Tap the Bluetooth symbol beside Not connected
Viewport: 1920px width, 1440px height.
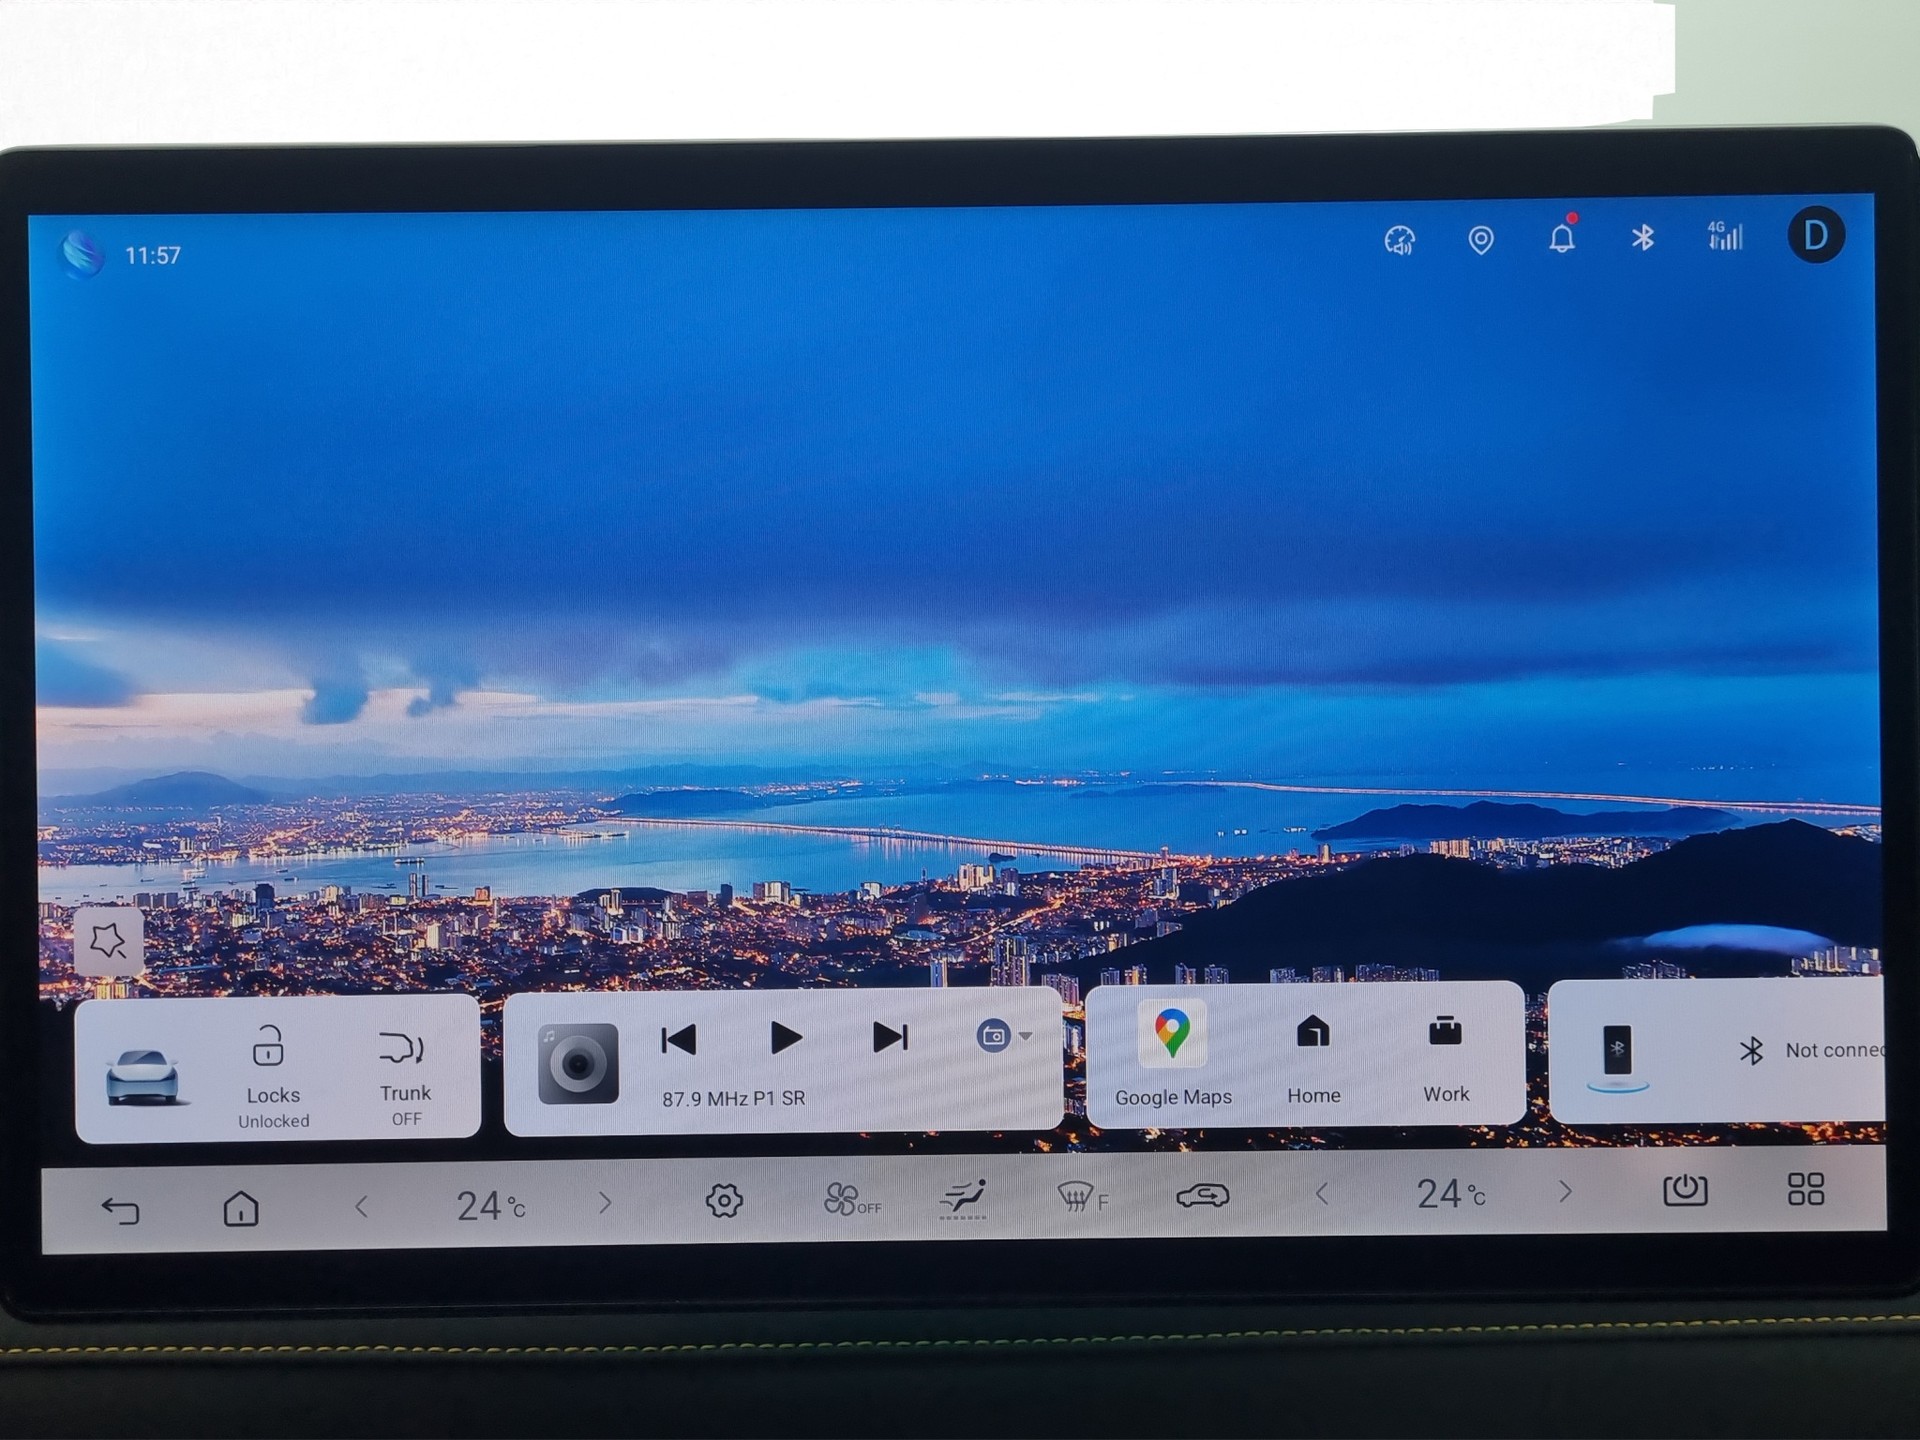(x=1751, y=1050)
